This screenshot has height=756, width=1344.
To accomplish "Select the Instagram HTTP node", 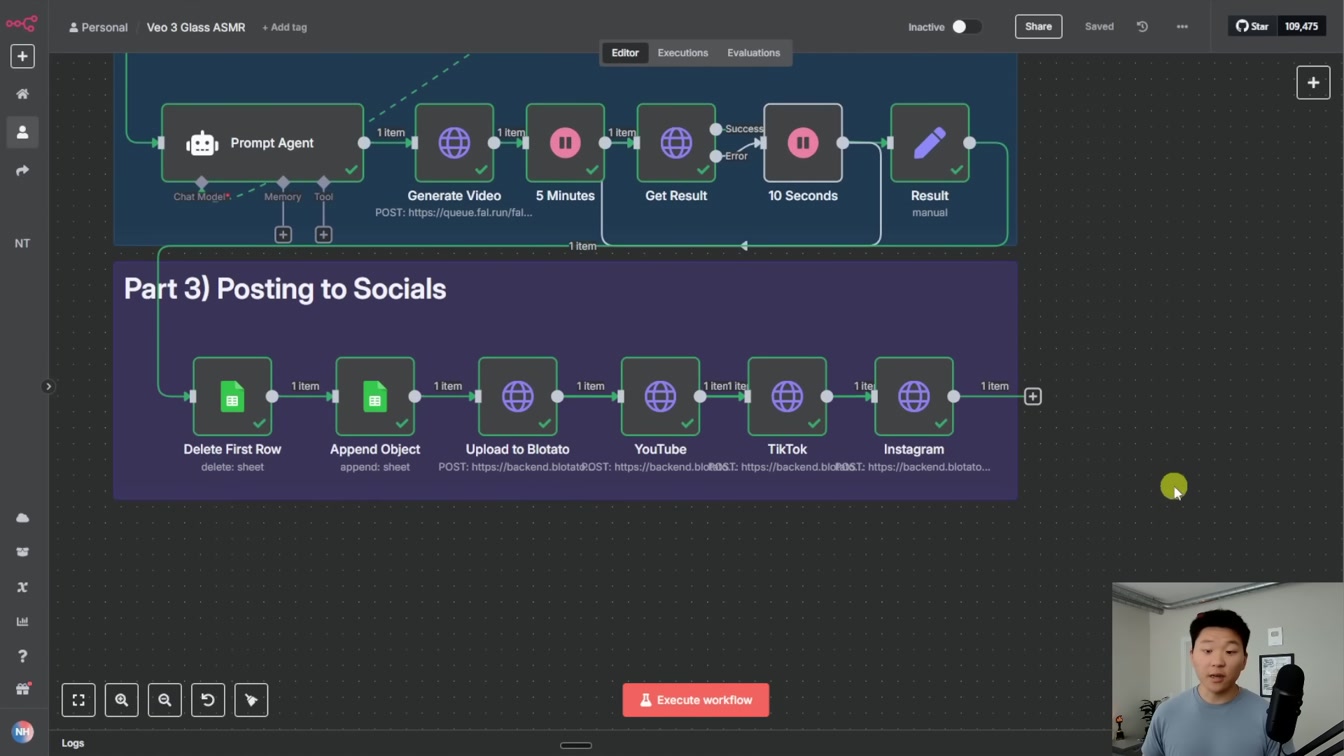I will 914,396.
